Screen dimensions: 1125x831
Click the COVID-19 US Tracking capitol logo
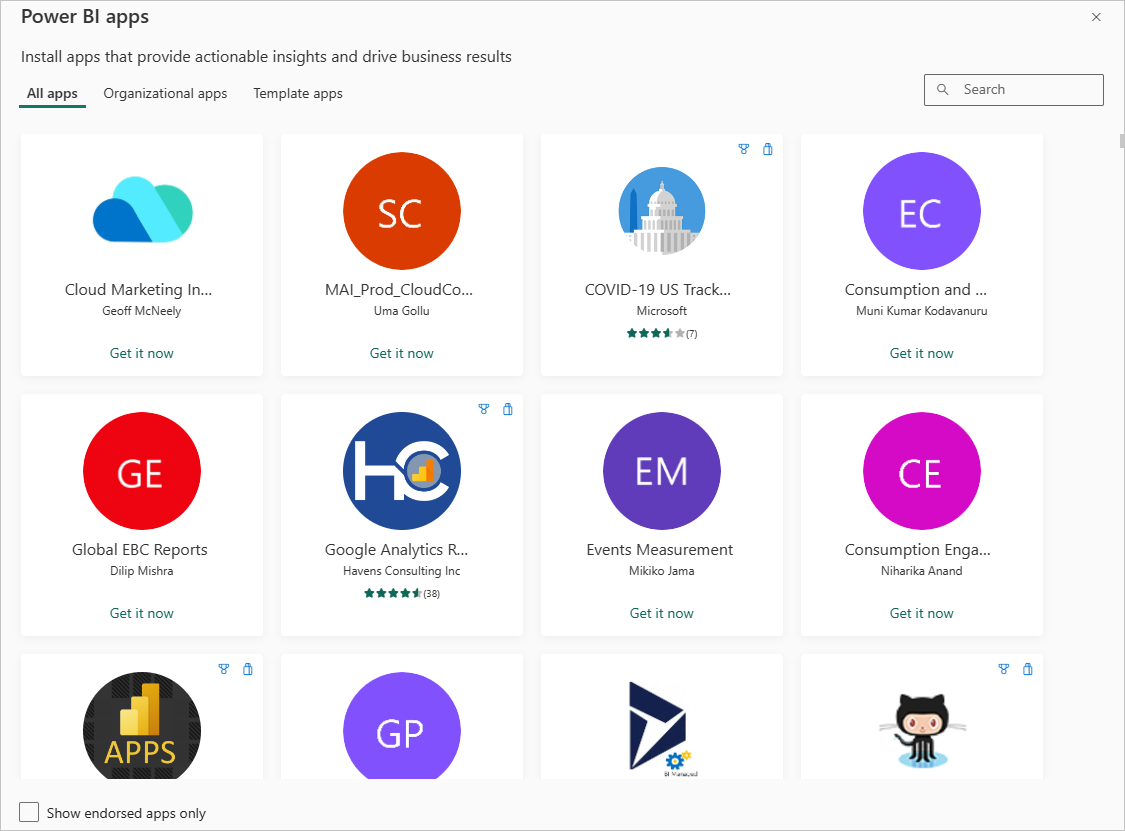[662, 211]
